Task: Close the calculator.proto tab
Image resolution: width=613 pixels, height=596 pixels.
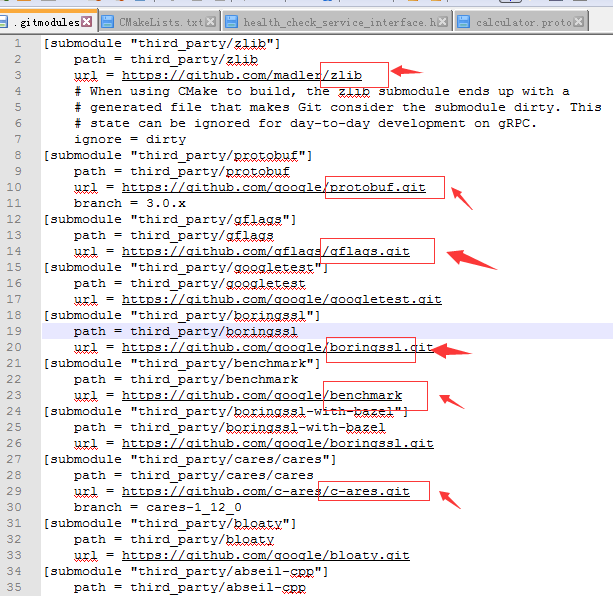Action: pyautogui.click(x=579, y=21)
